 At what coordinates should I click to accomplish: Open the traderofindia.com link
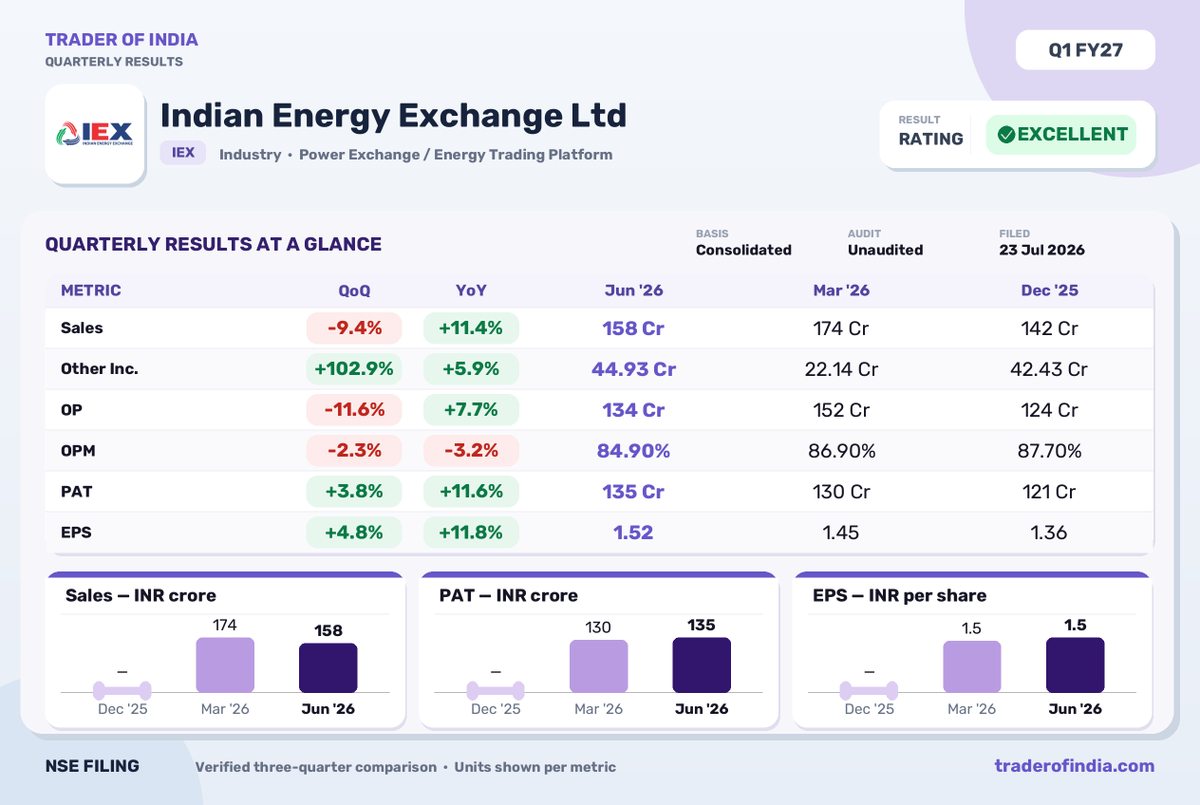click(x=1075, y=766)
